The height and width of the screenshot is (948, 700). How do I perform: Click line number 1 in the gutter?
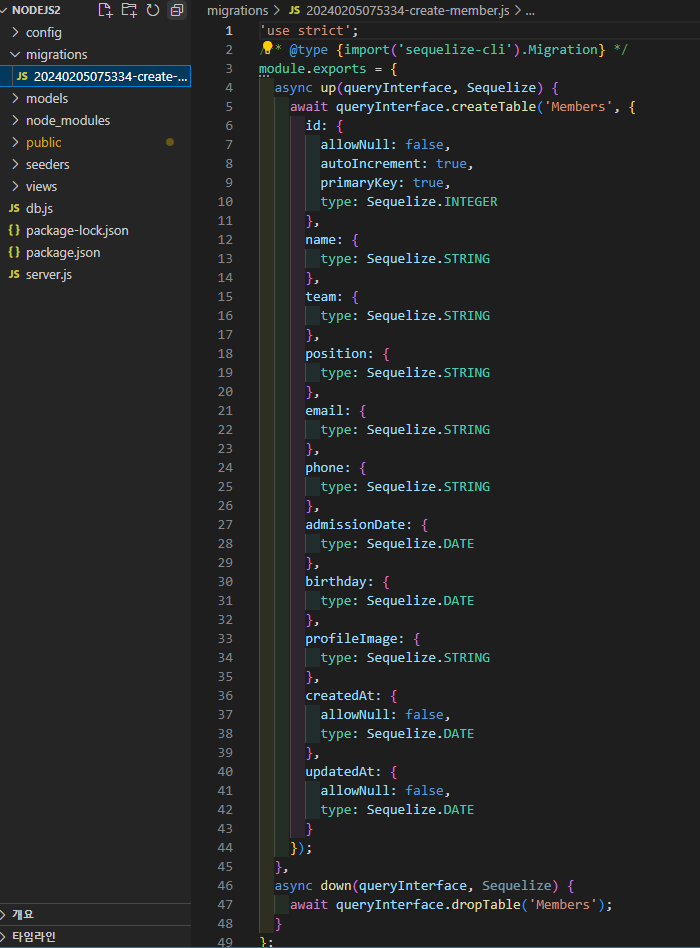click(x=229, y=30)
